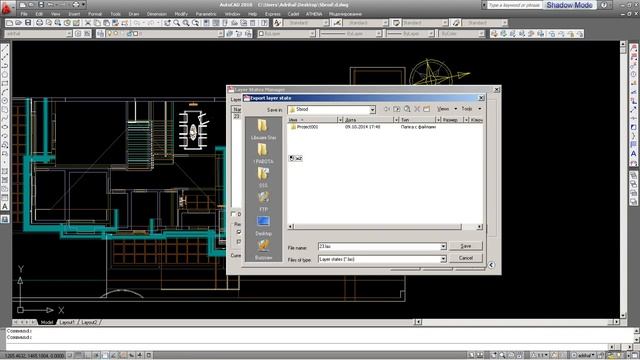Click the New drawing icon in toolbar
Viewport: 640px width, 360px height.
tap(9, 23)
